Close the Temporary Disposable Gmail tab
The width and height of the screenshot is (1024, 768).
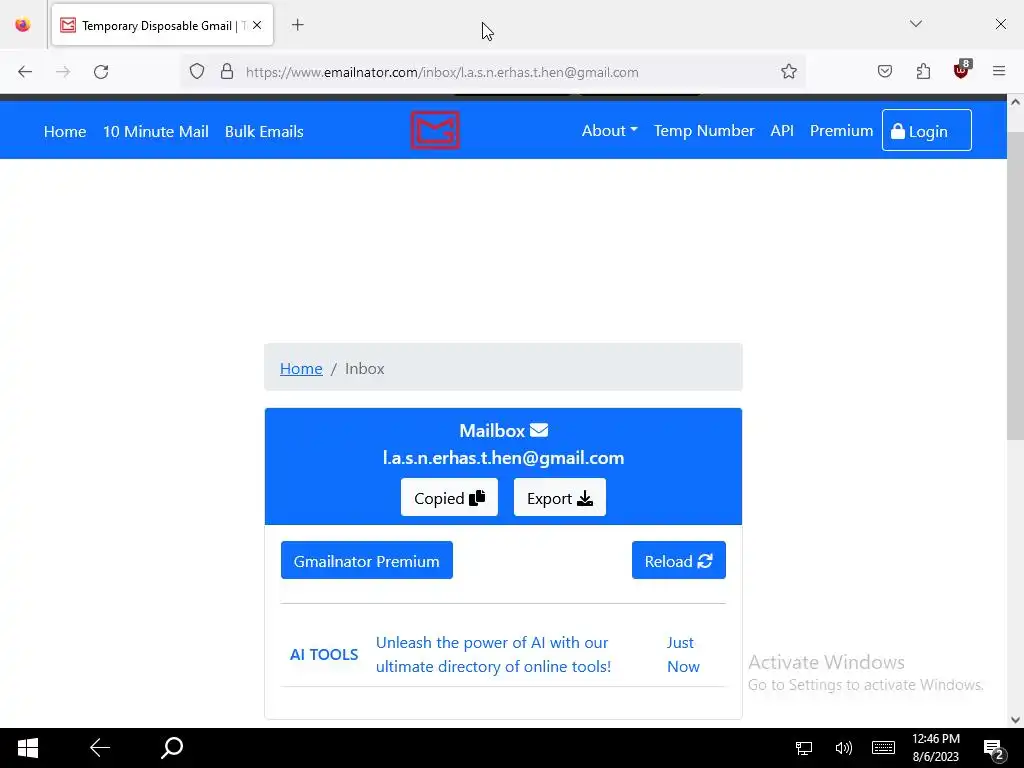click(257, 25)
